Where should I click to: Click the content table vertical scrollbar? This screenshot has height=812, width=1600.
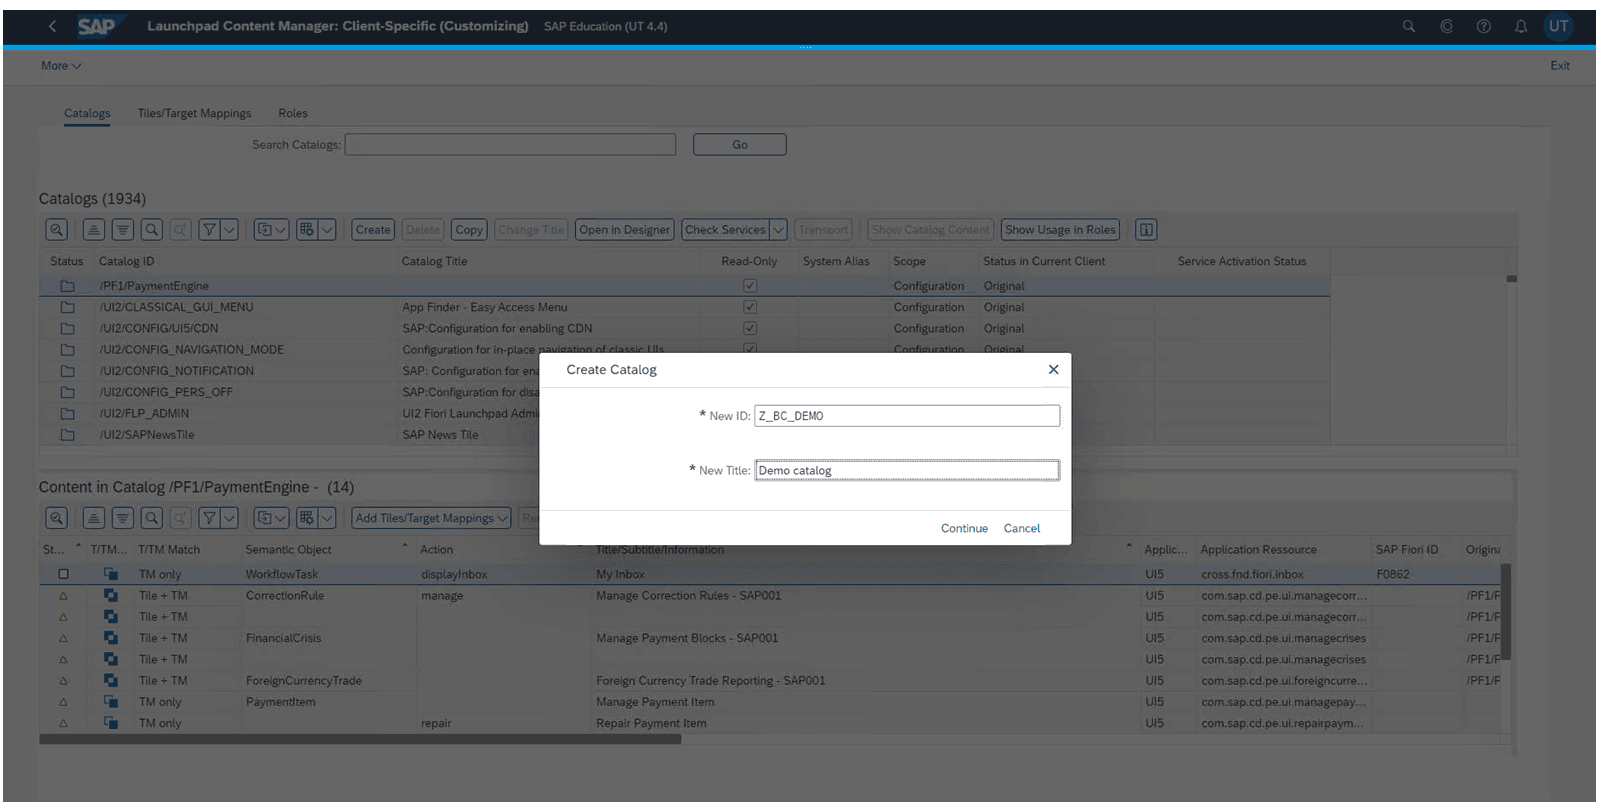coord(1506,612)
